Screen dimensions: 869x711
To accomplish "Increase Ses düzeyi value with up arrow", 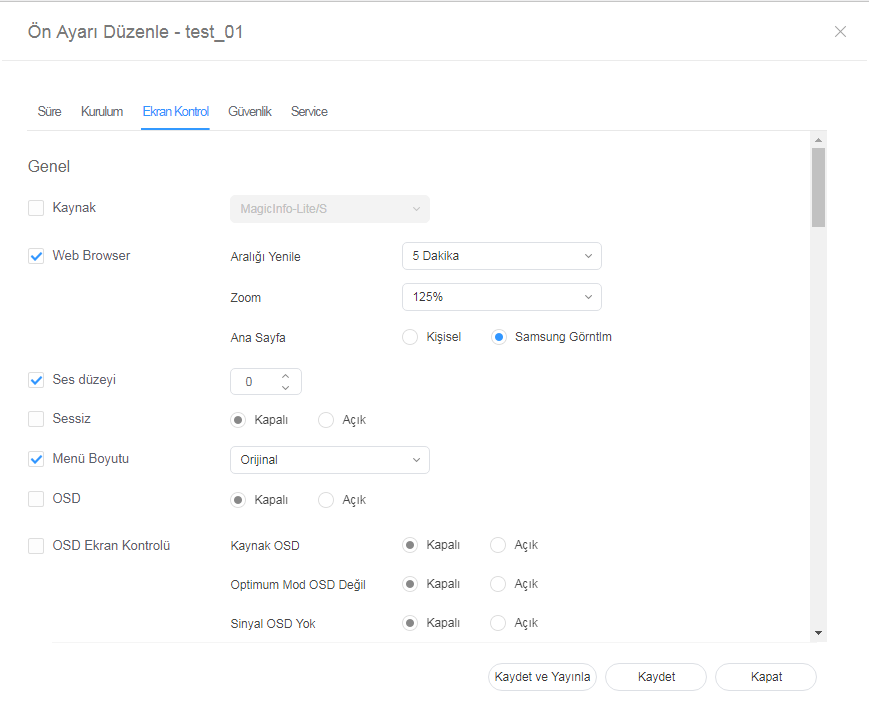I will coord(286,376).
